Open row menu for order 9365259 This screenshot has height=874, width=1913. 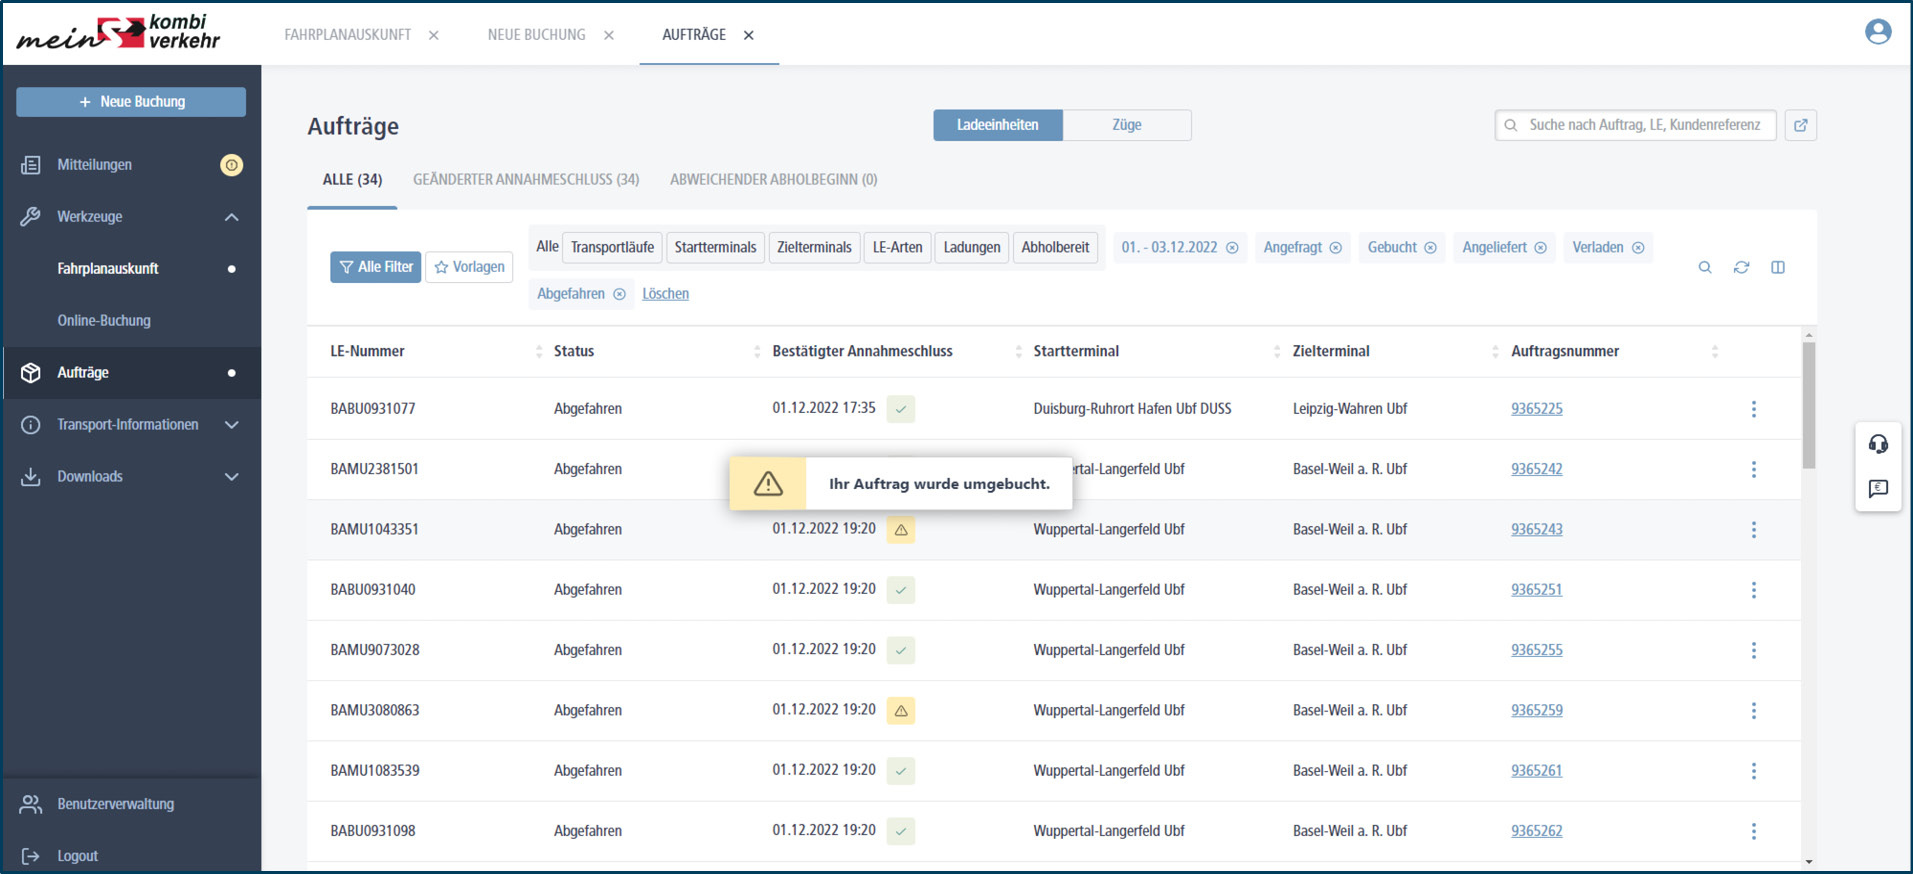click(x=1753, y=711)
